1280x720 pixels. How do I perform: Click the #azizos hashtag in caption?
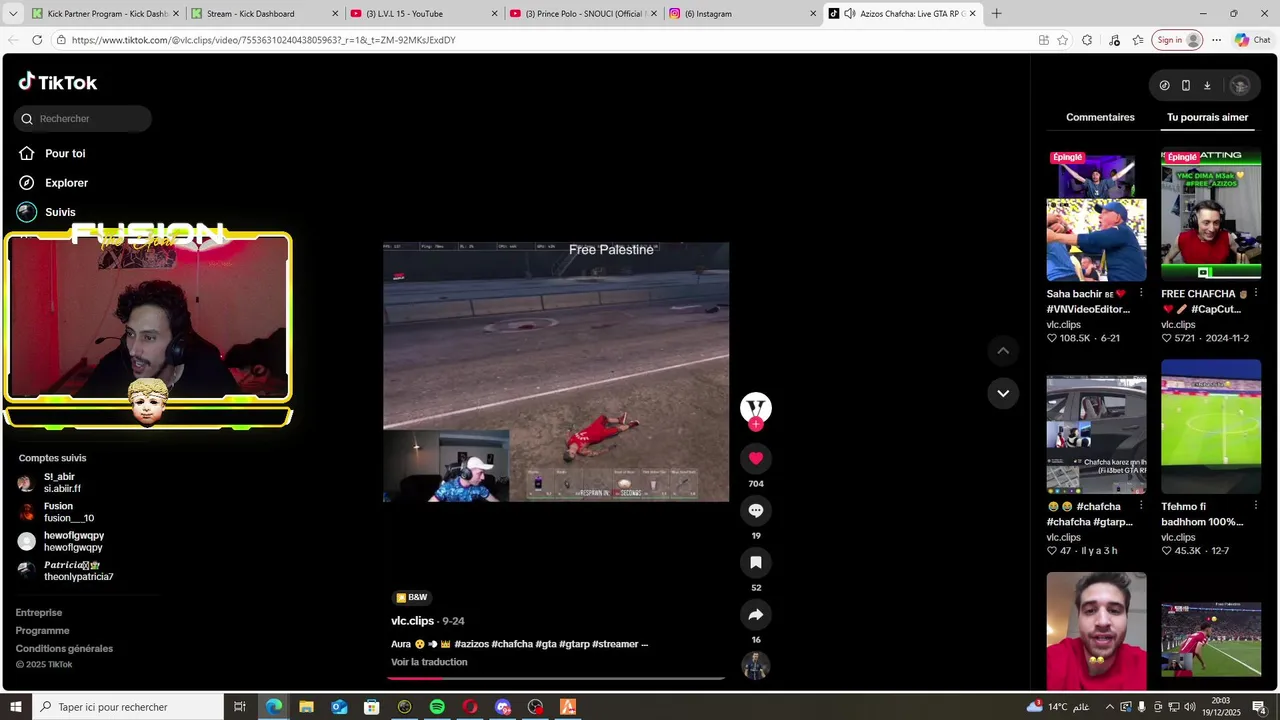470,644
